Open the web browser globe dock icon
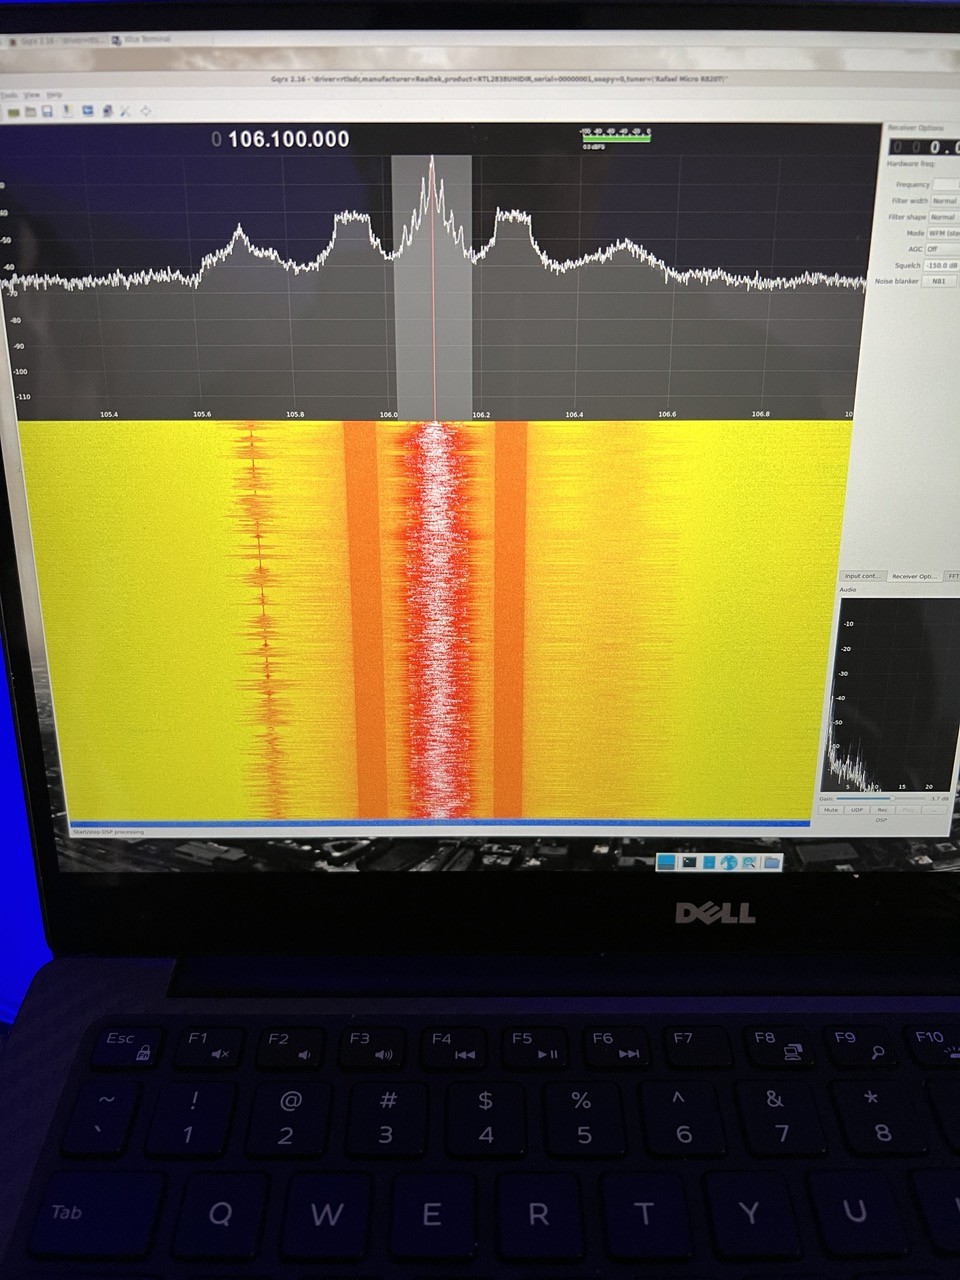 (728, 862)
